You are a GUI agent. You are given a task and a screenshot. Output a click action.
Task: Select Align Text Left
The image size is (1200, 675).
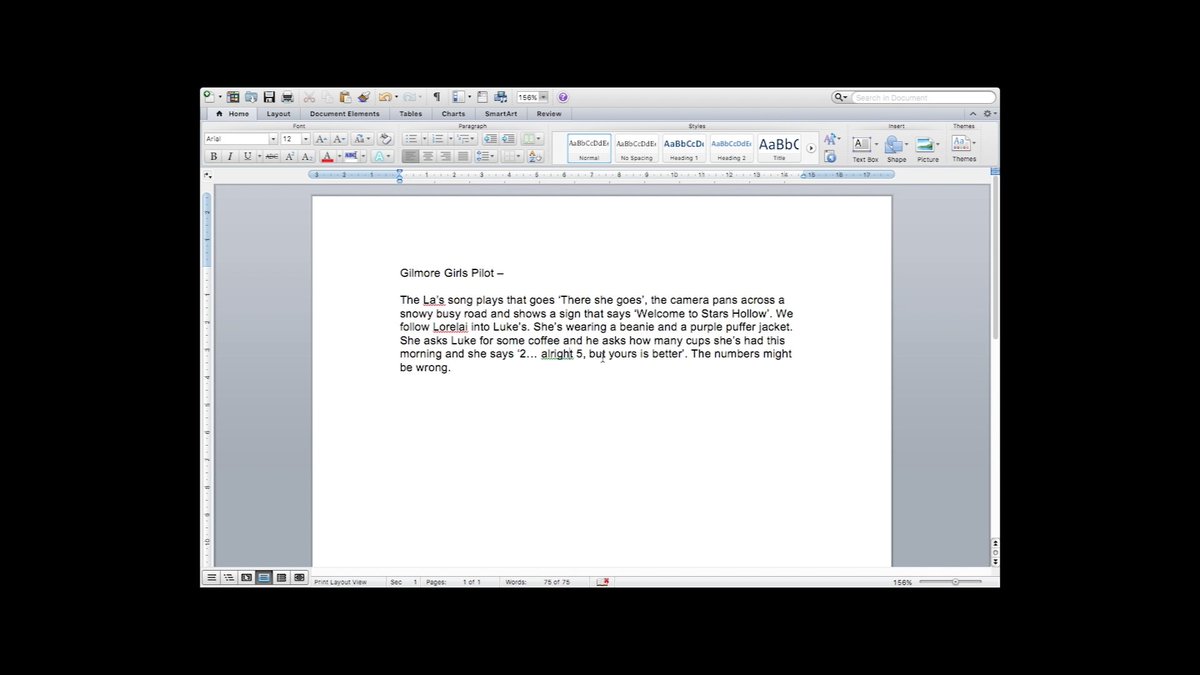pos(410,156)
